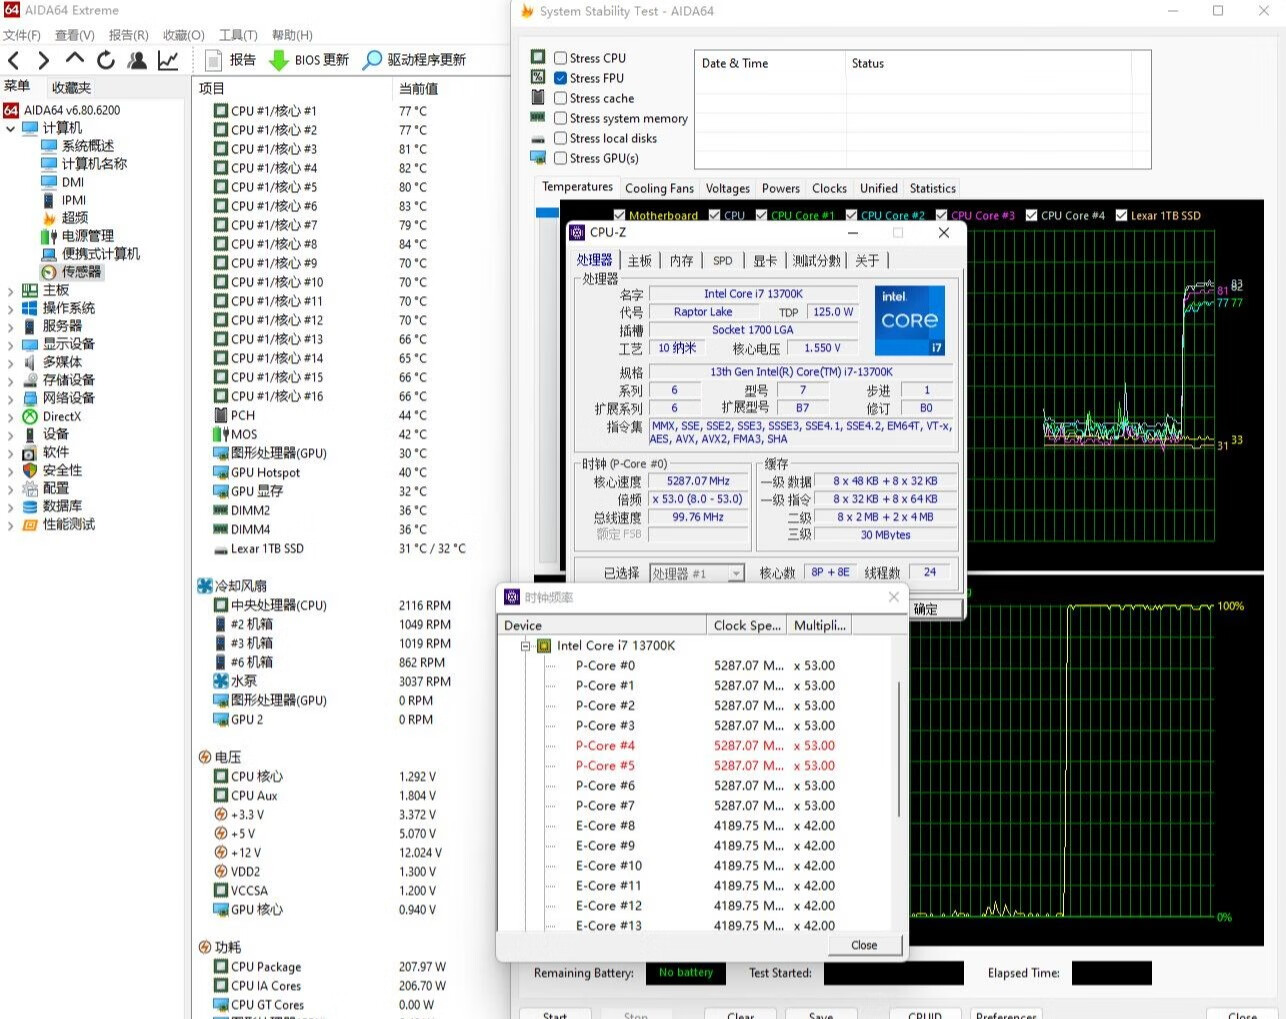Click the DirectX Xbox icon in tree
This screenshot has width=1286, height=1019.
click(x=30, y=417)
